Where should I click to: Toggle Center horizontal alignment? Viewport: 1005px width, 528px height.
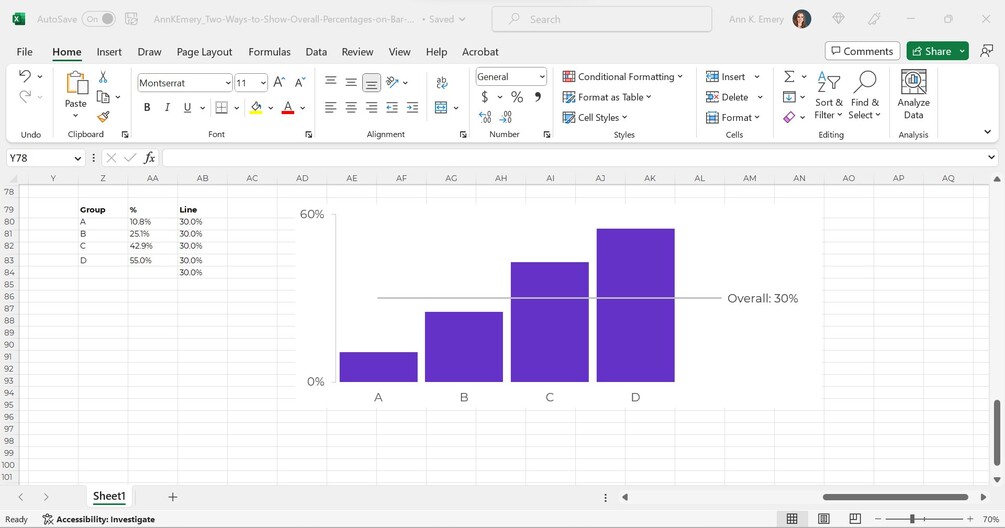click(351, 107)
